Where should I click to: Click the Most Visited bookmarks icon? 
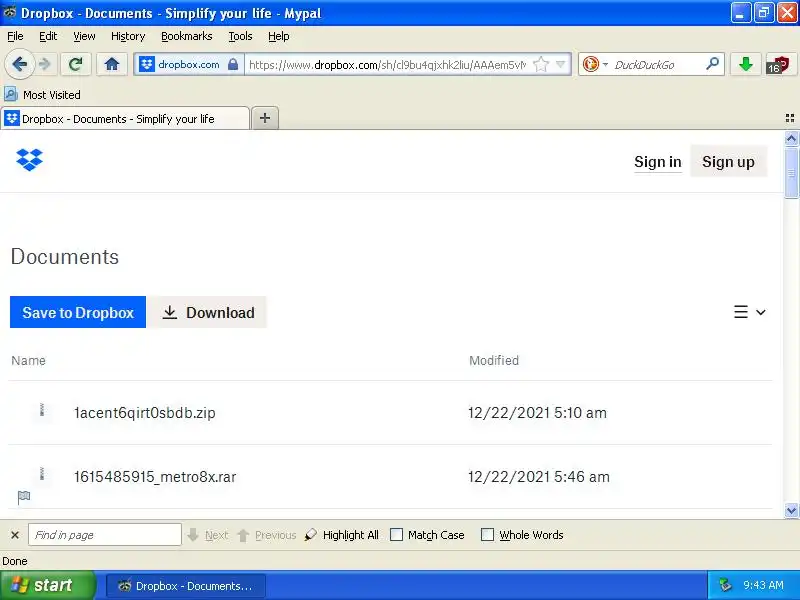[x=11, y=94]
